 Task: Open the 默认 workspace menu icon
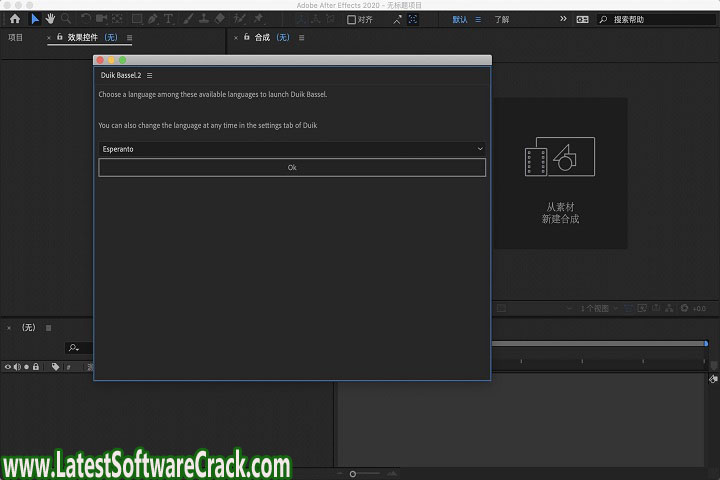pos(478,20)
